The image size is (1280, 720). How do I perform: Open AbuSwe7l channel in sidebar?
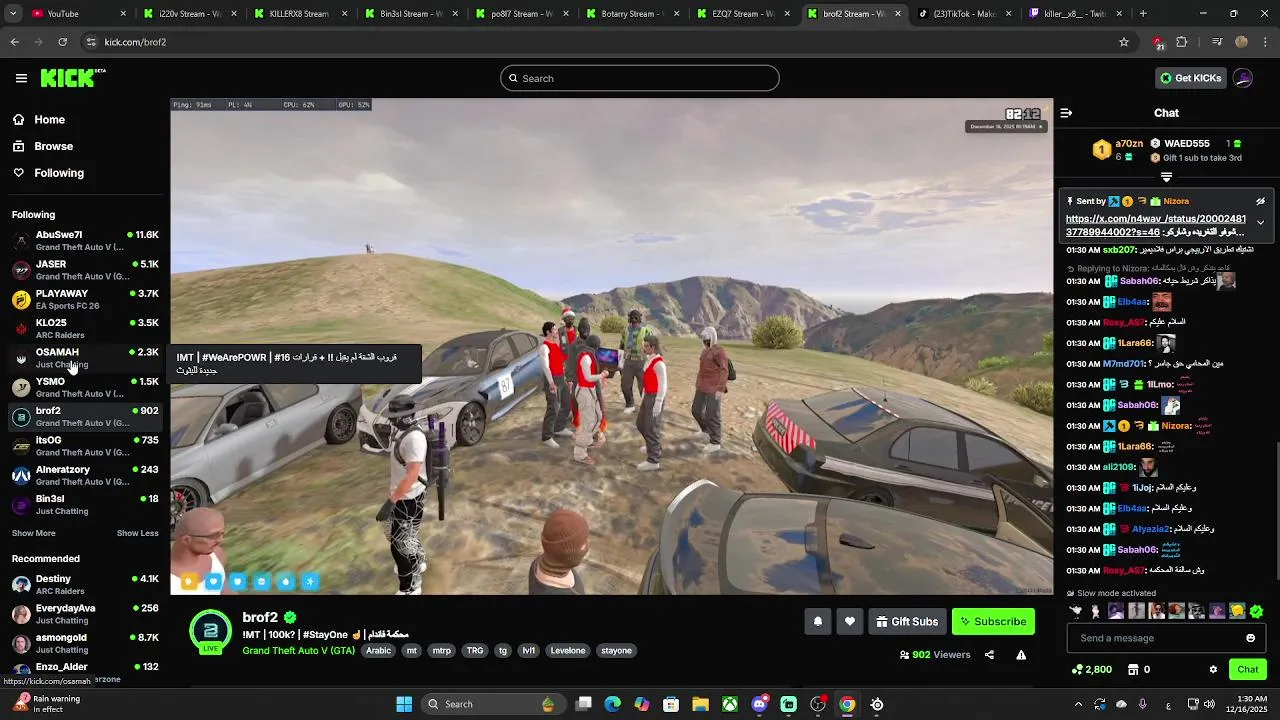coord(85,241)
